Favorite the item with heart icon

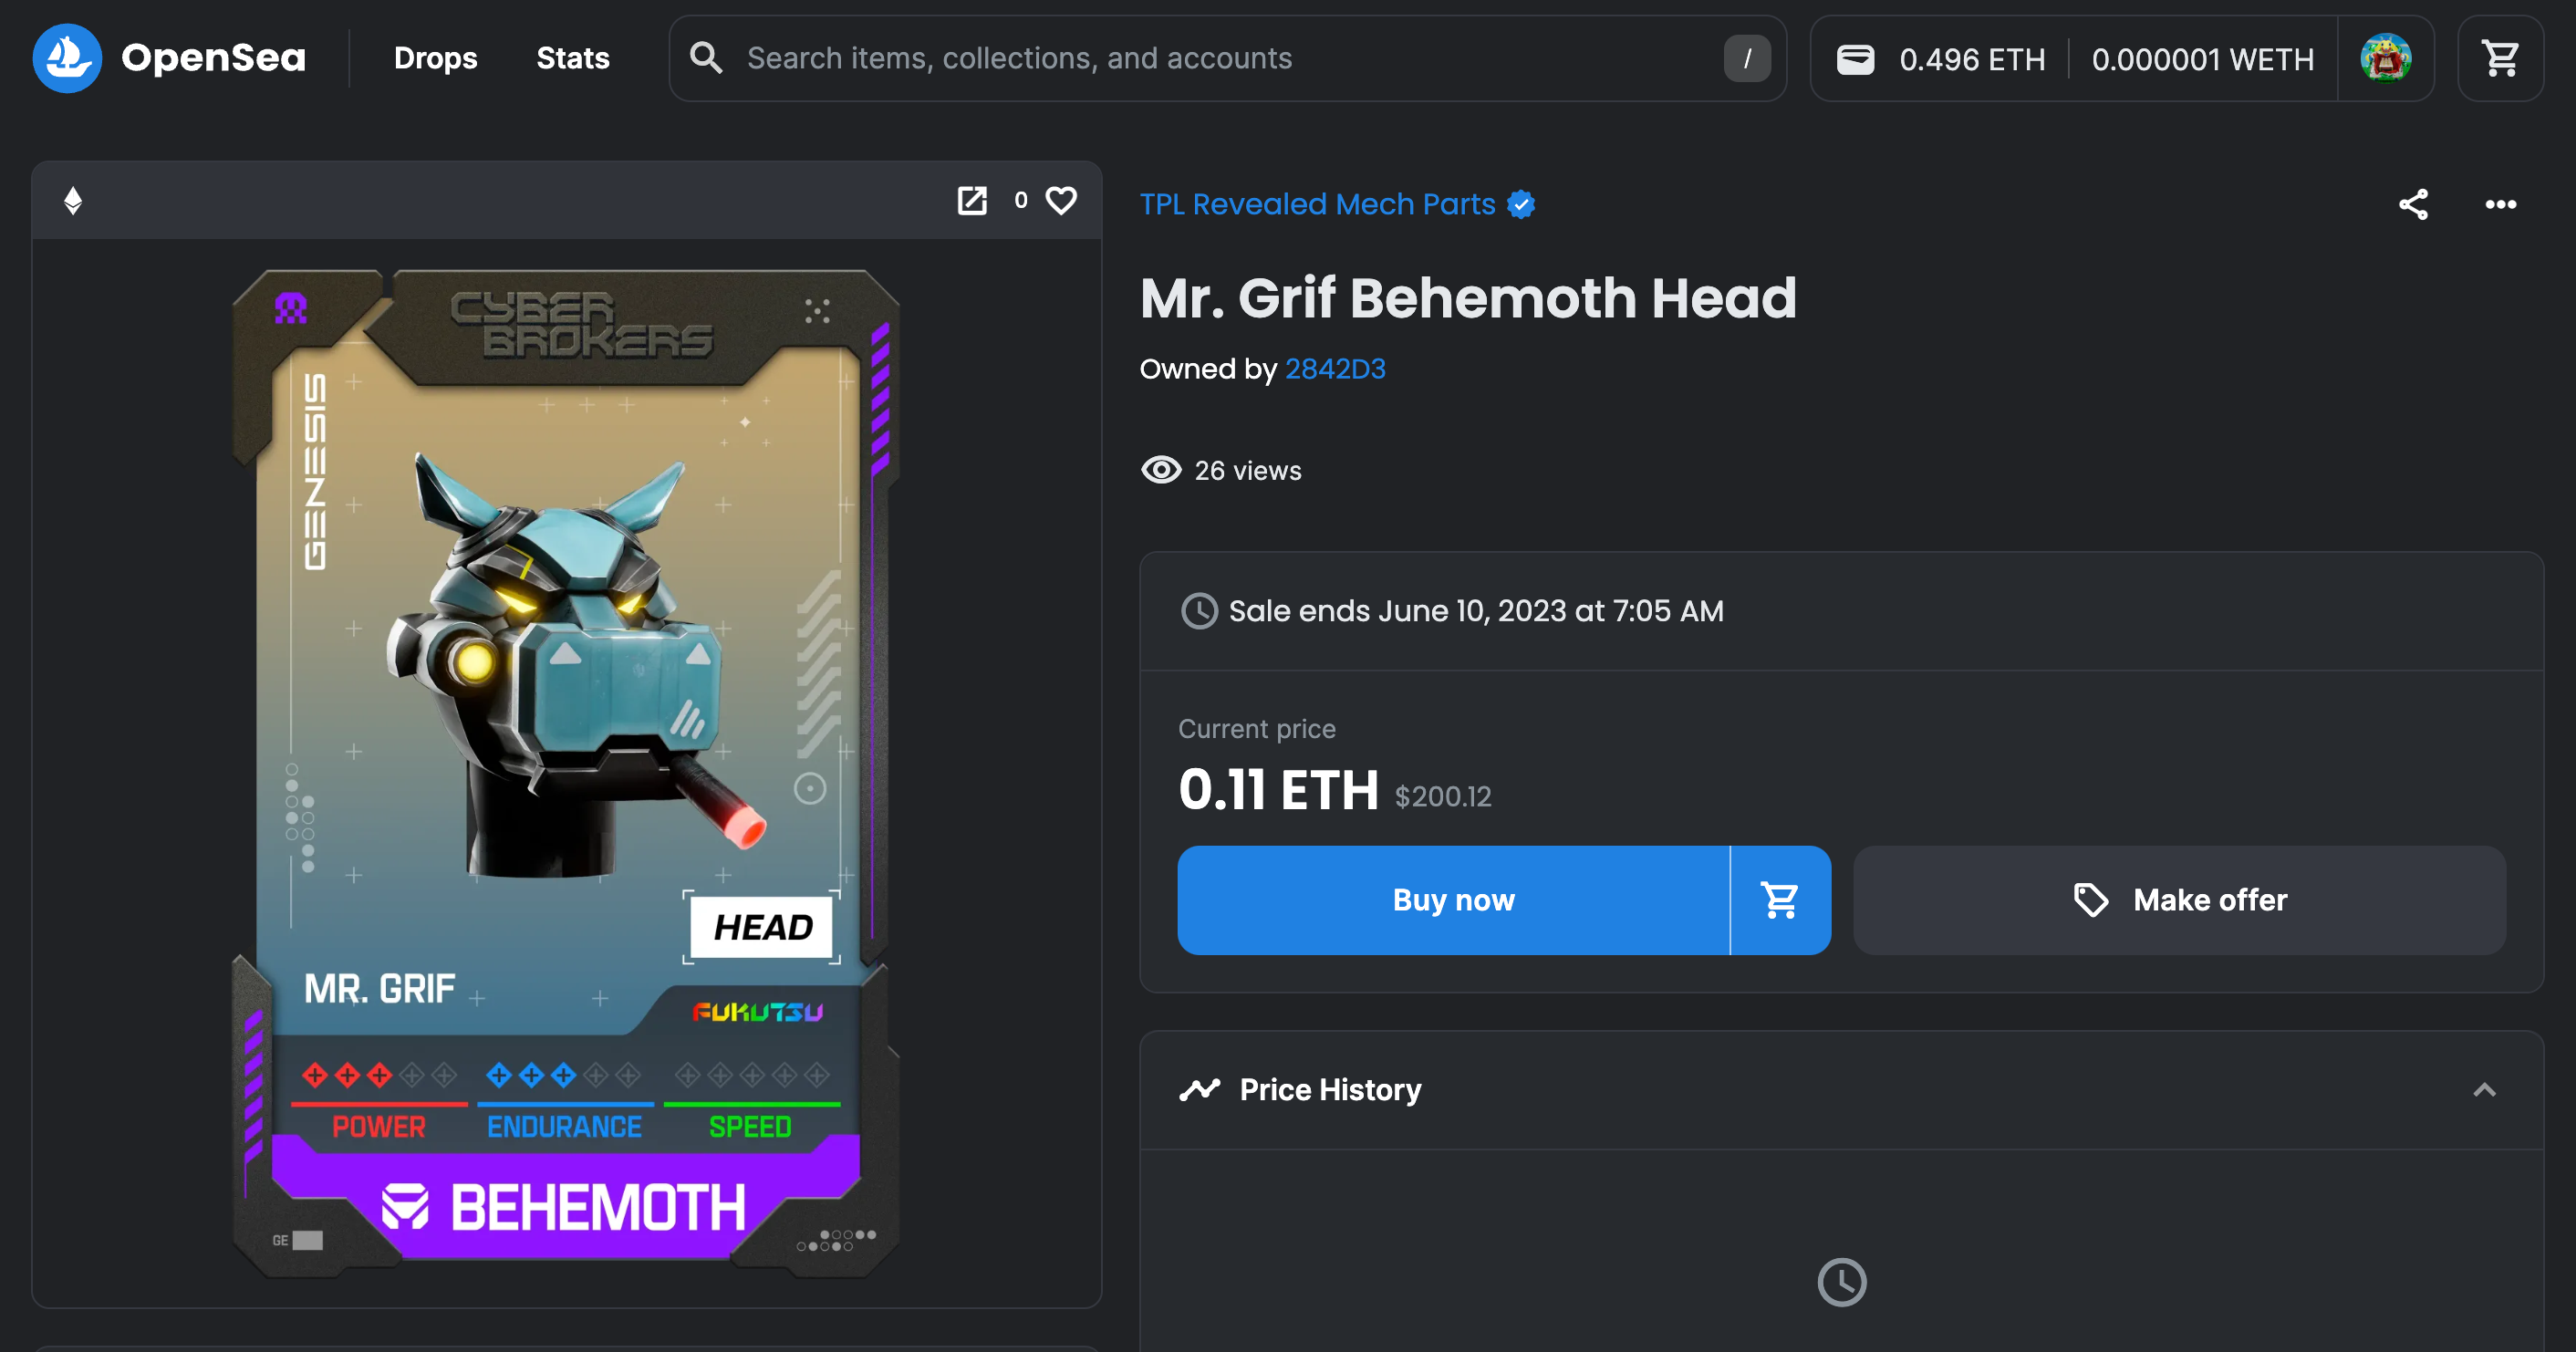(x=1061, y=201)
